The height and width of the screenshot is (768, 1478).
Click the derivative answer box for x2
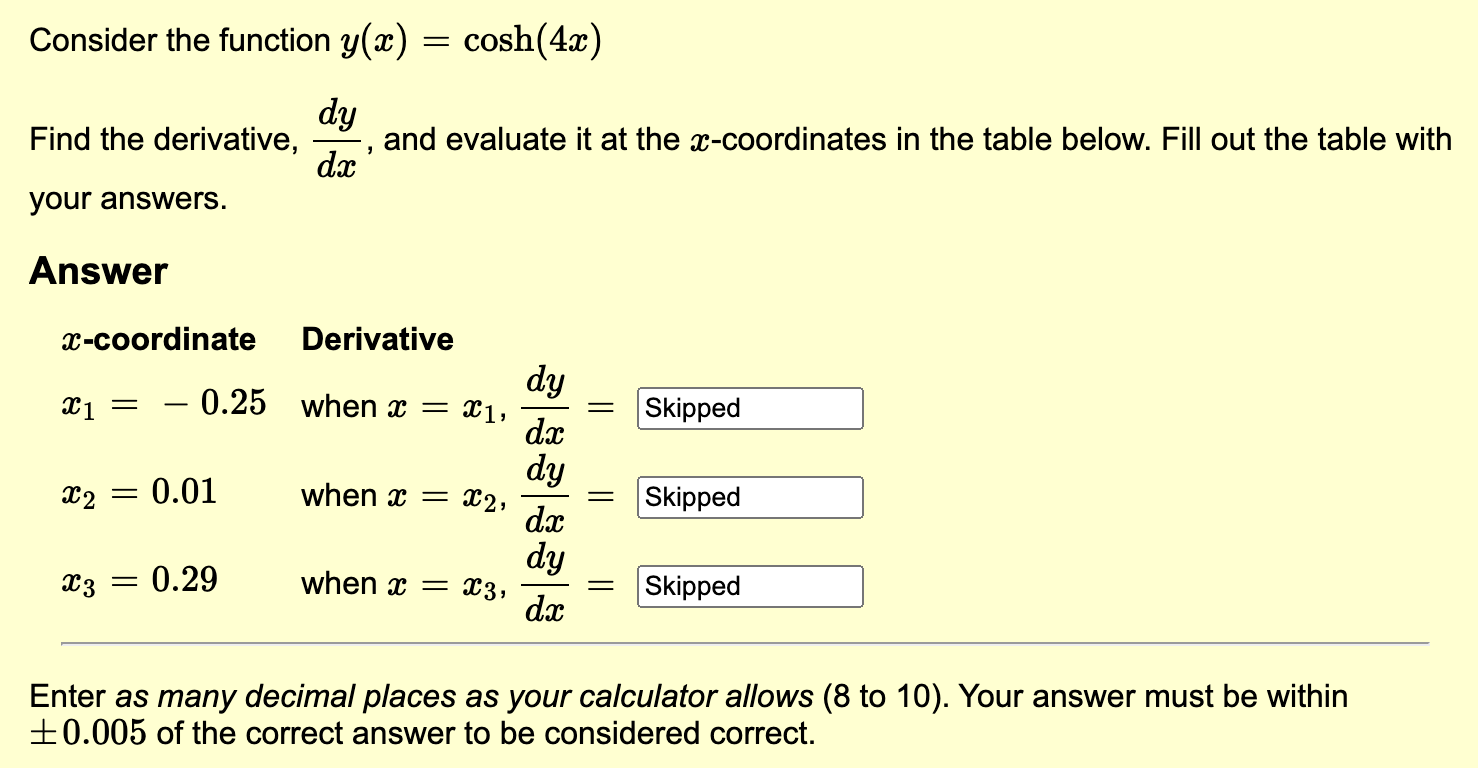click(749, 497)
